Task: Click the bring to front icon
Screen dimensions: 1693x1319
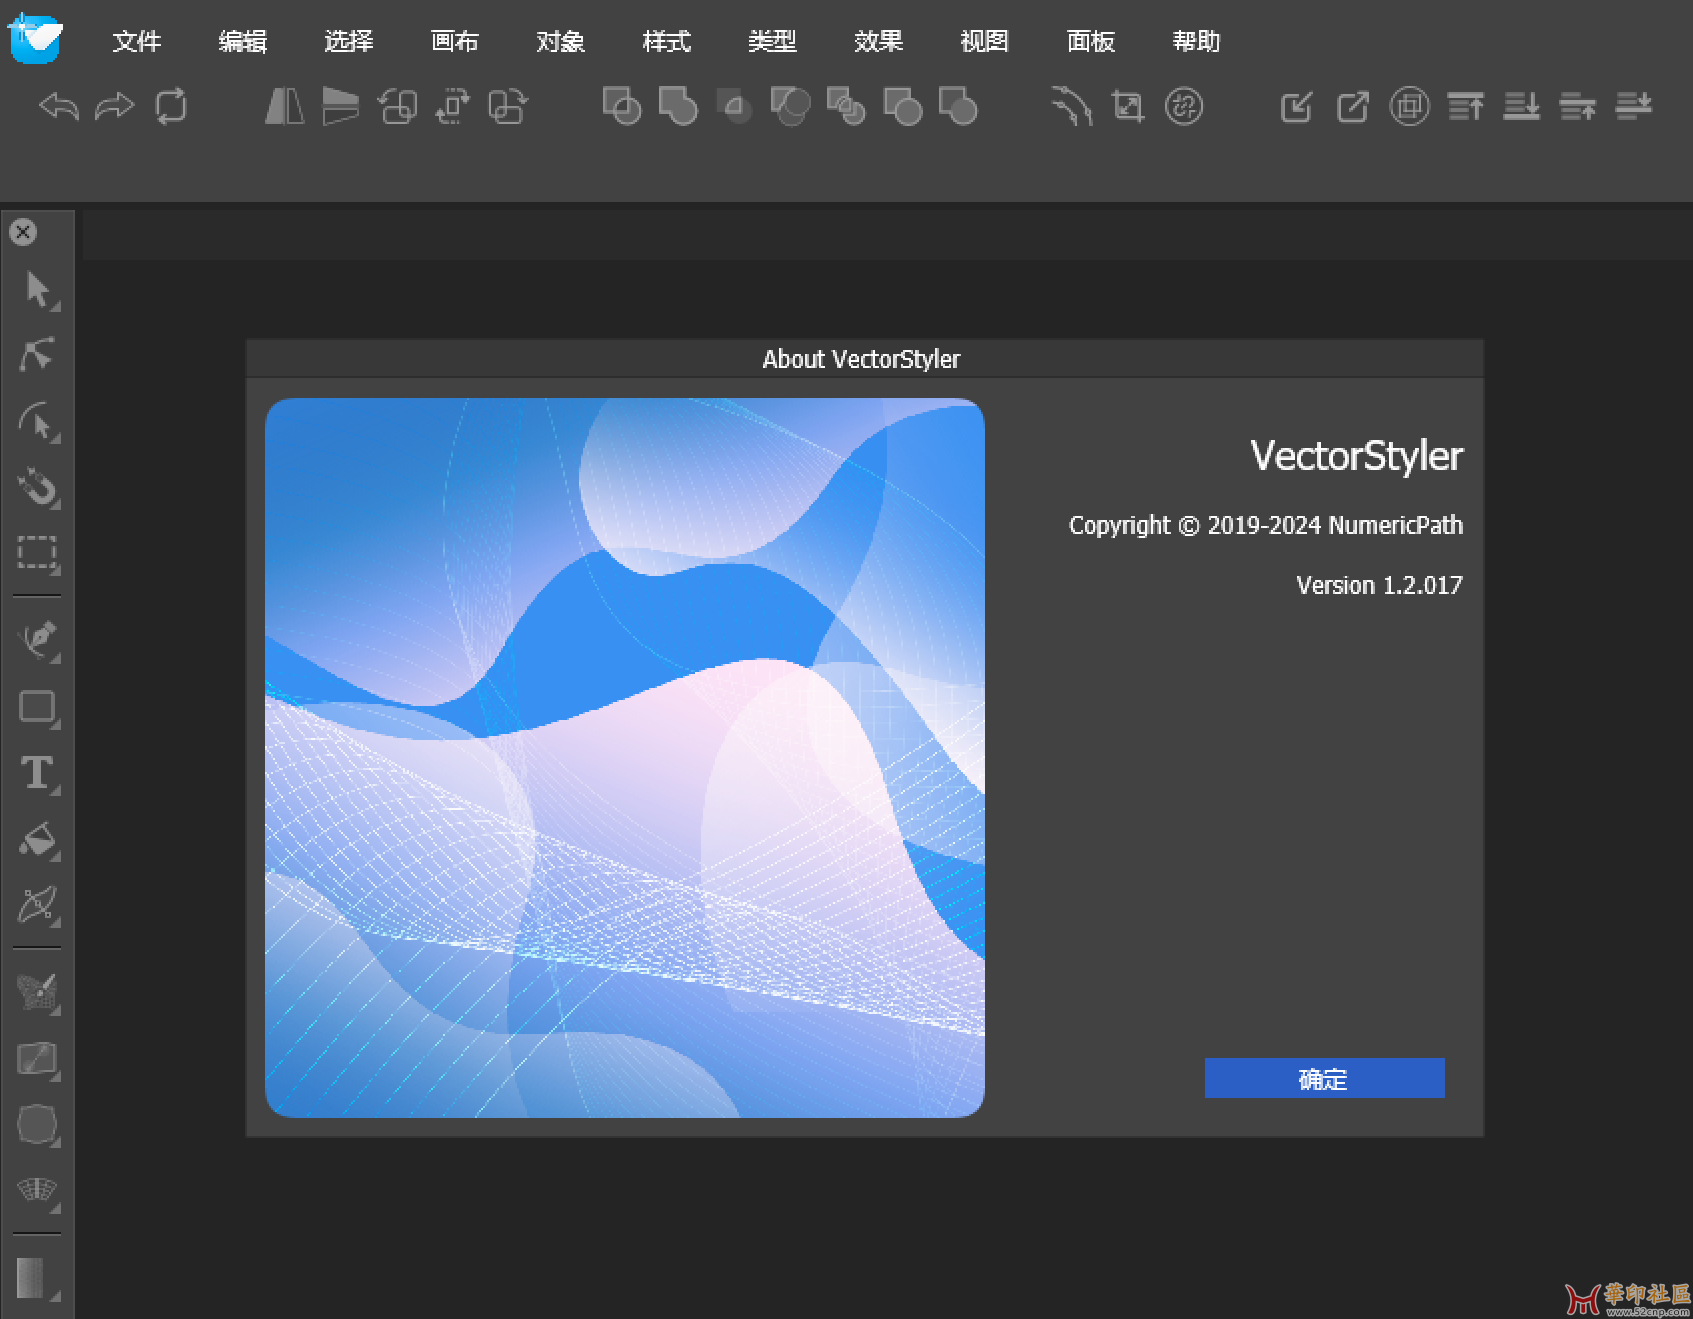Action: (x=1466, y=106)
